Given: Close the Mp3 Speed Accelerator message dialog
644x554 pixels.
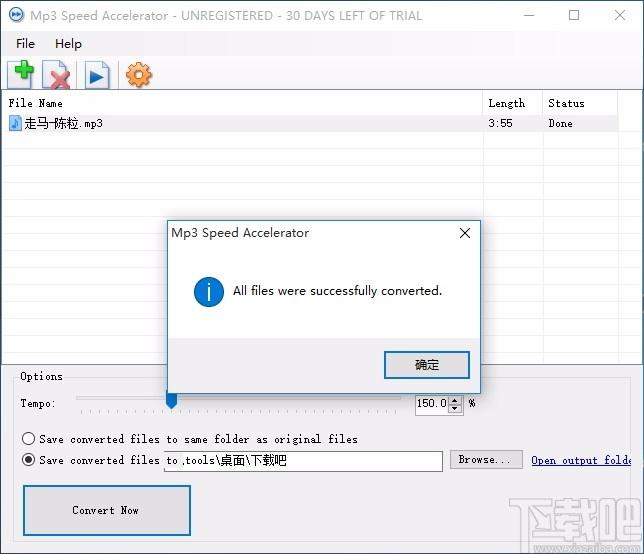Looking at the screenshot, I should (465, 233).
